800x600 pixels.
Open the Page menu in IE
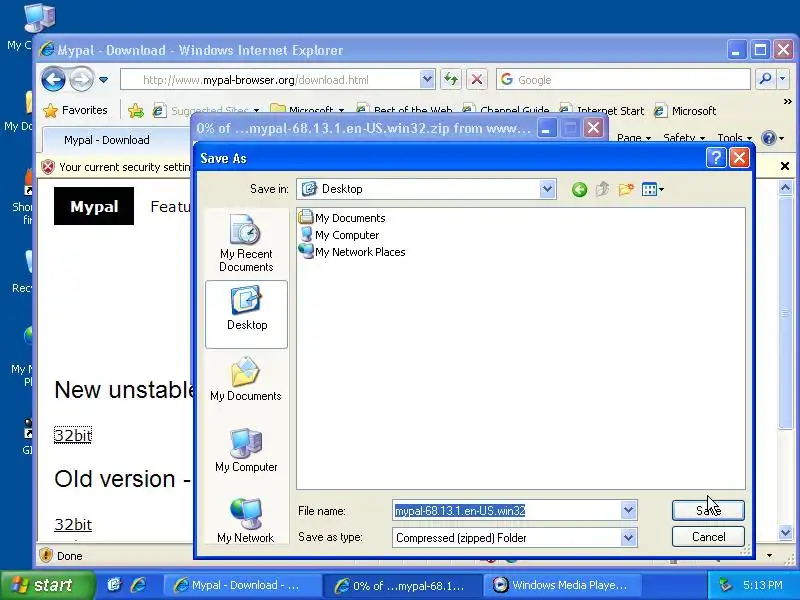(x=634, y=138)
